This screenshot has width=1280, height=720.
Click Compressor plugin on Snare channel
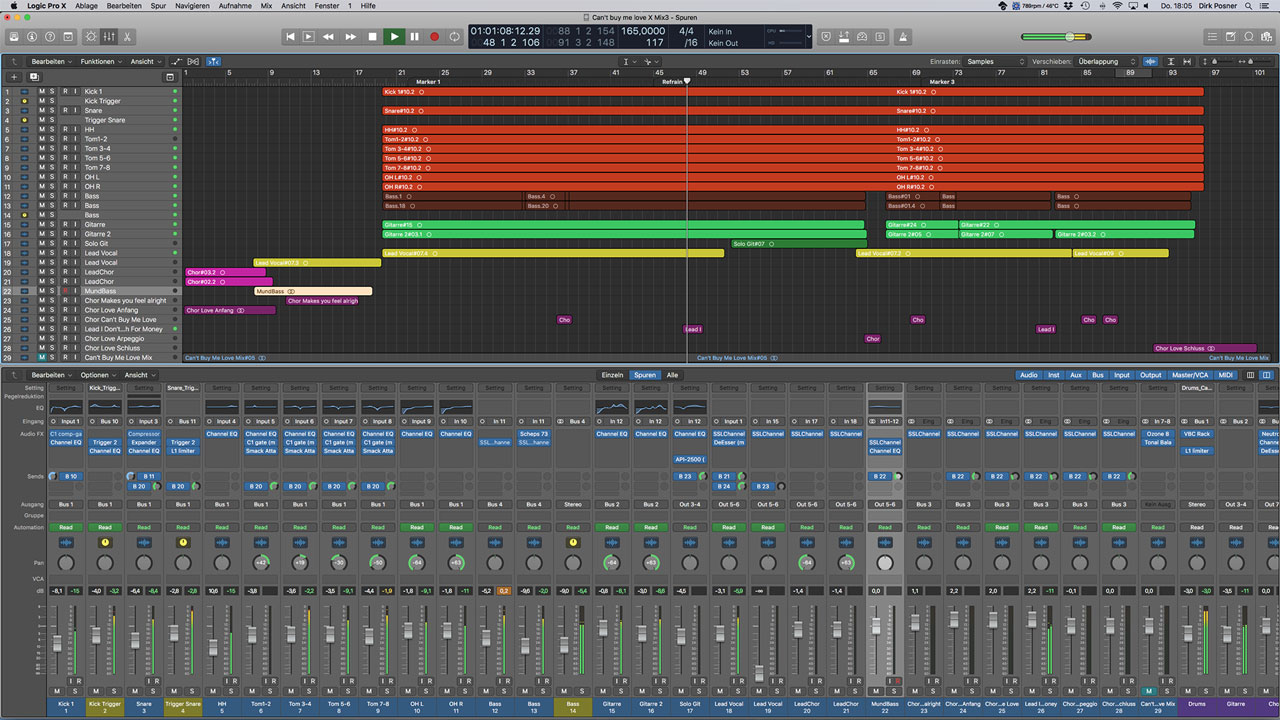point(143,434)
